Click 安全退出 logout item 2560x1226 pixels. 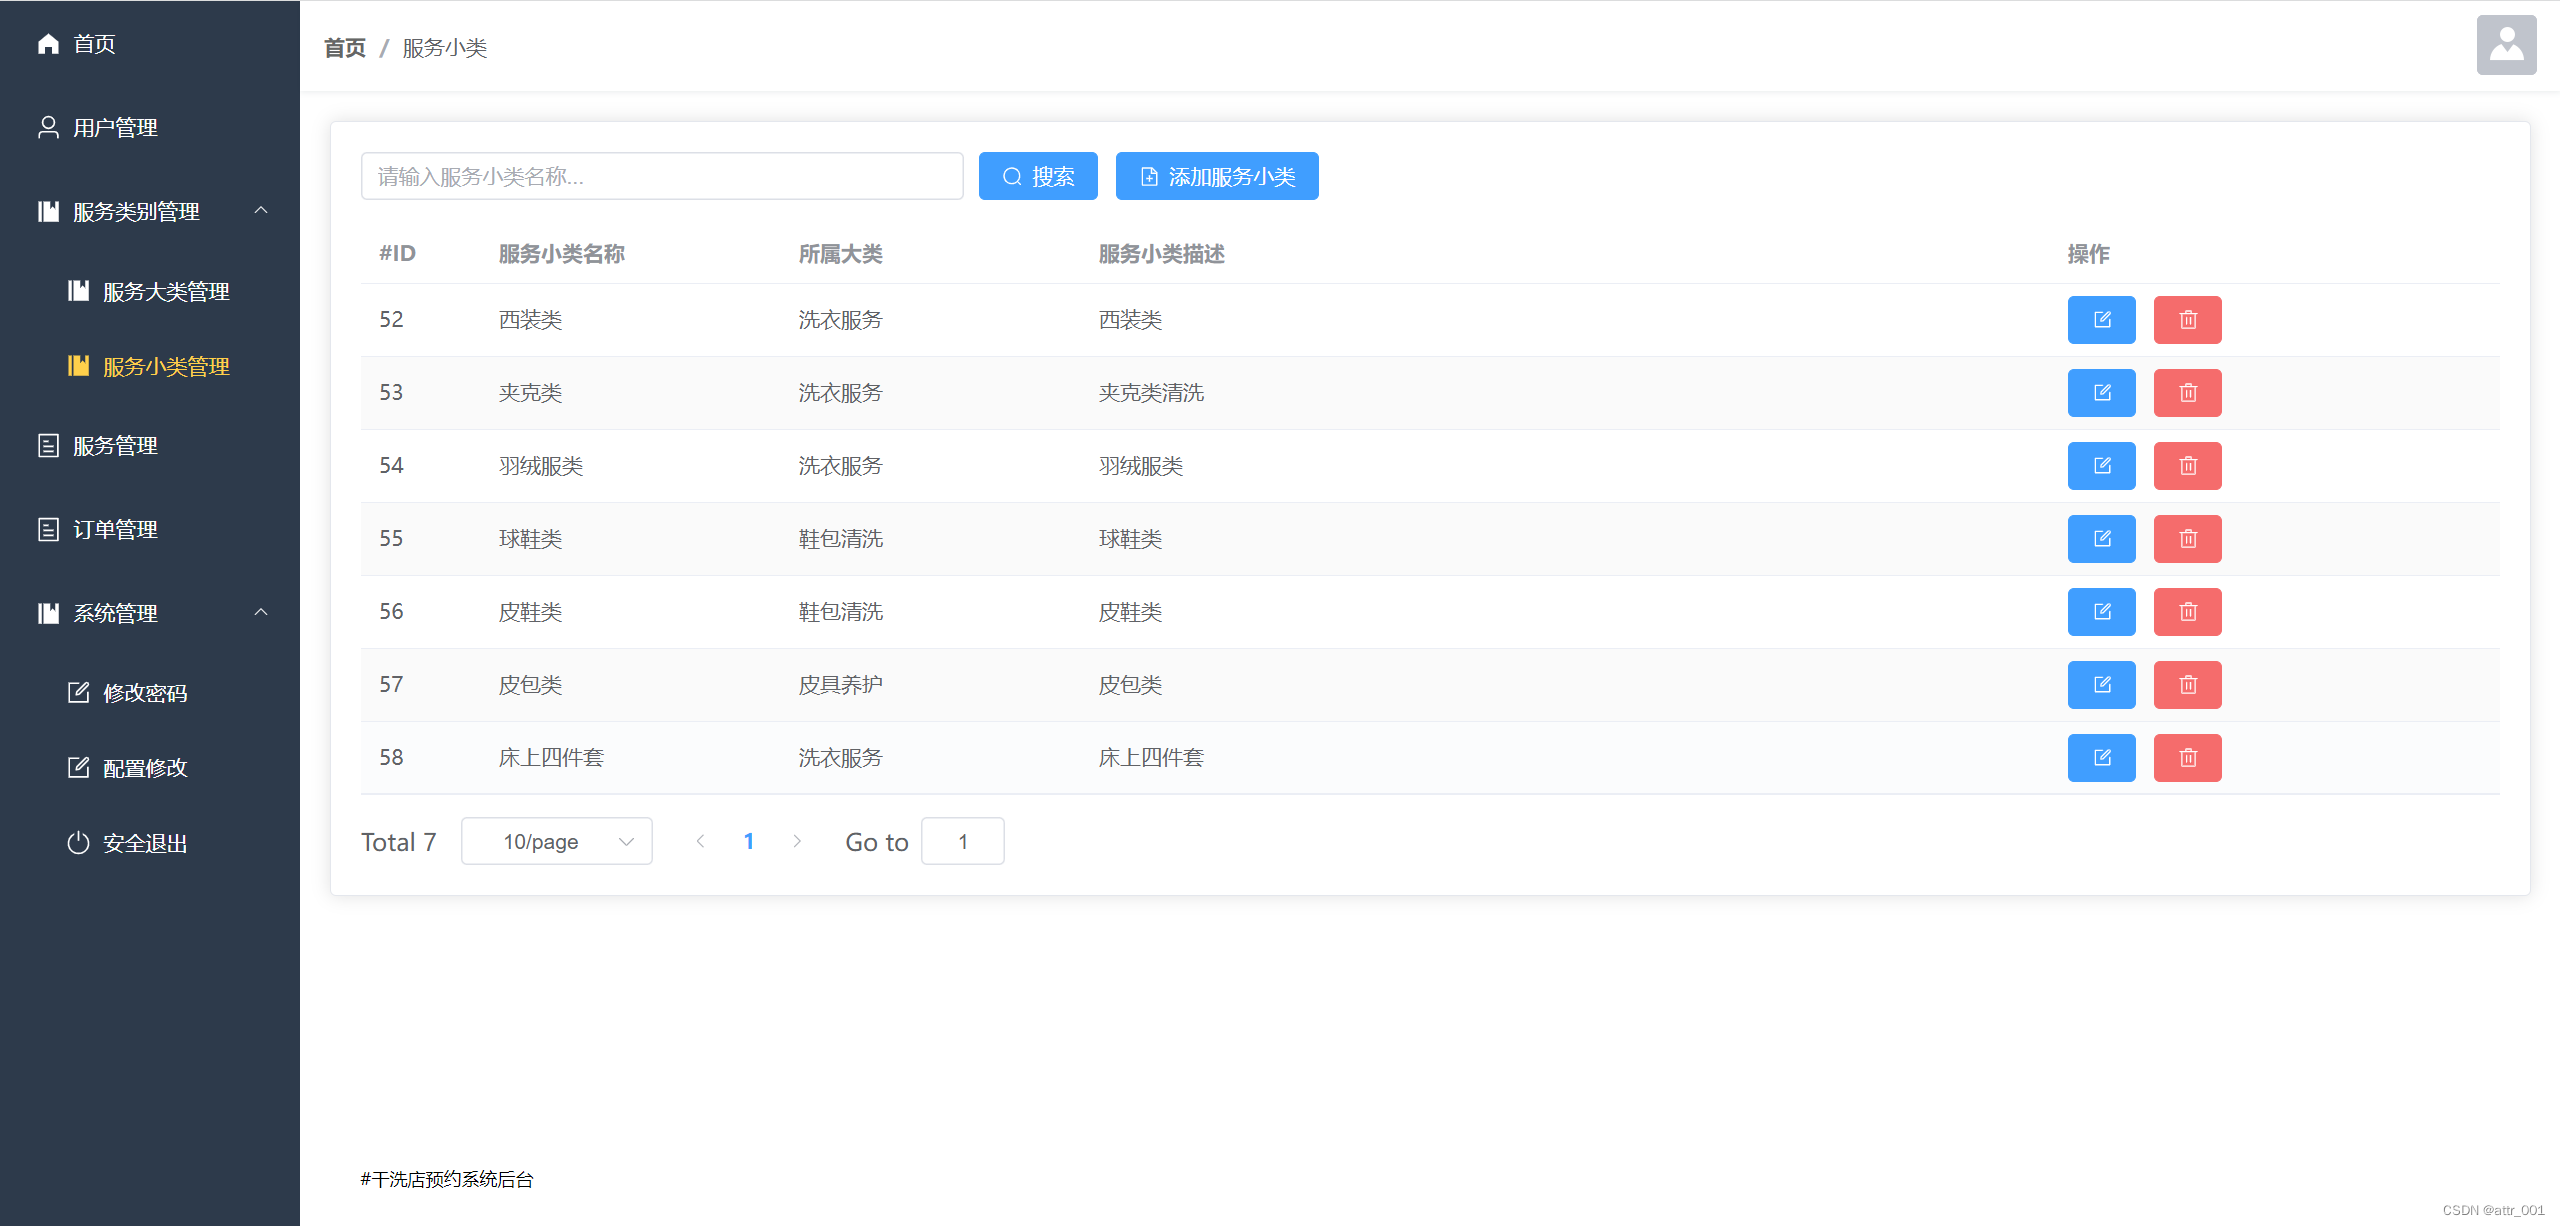145,844
